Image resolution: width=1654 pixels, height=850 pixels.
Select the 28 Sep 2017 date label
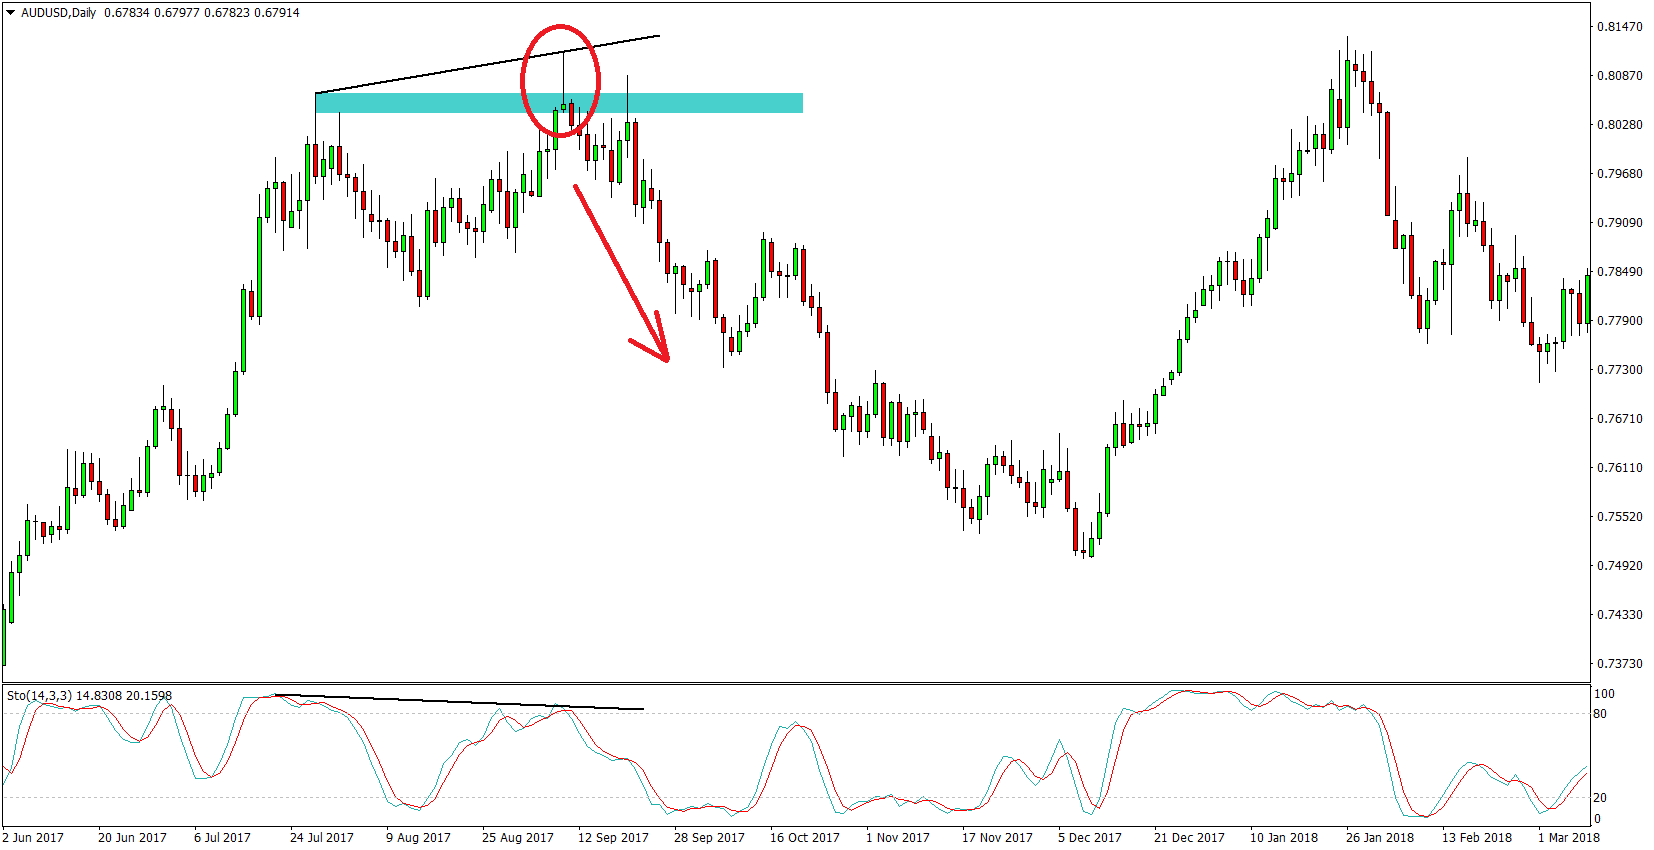click(709, 838)
